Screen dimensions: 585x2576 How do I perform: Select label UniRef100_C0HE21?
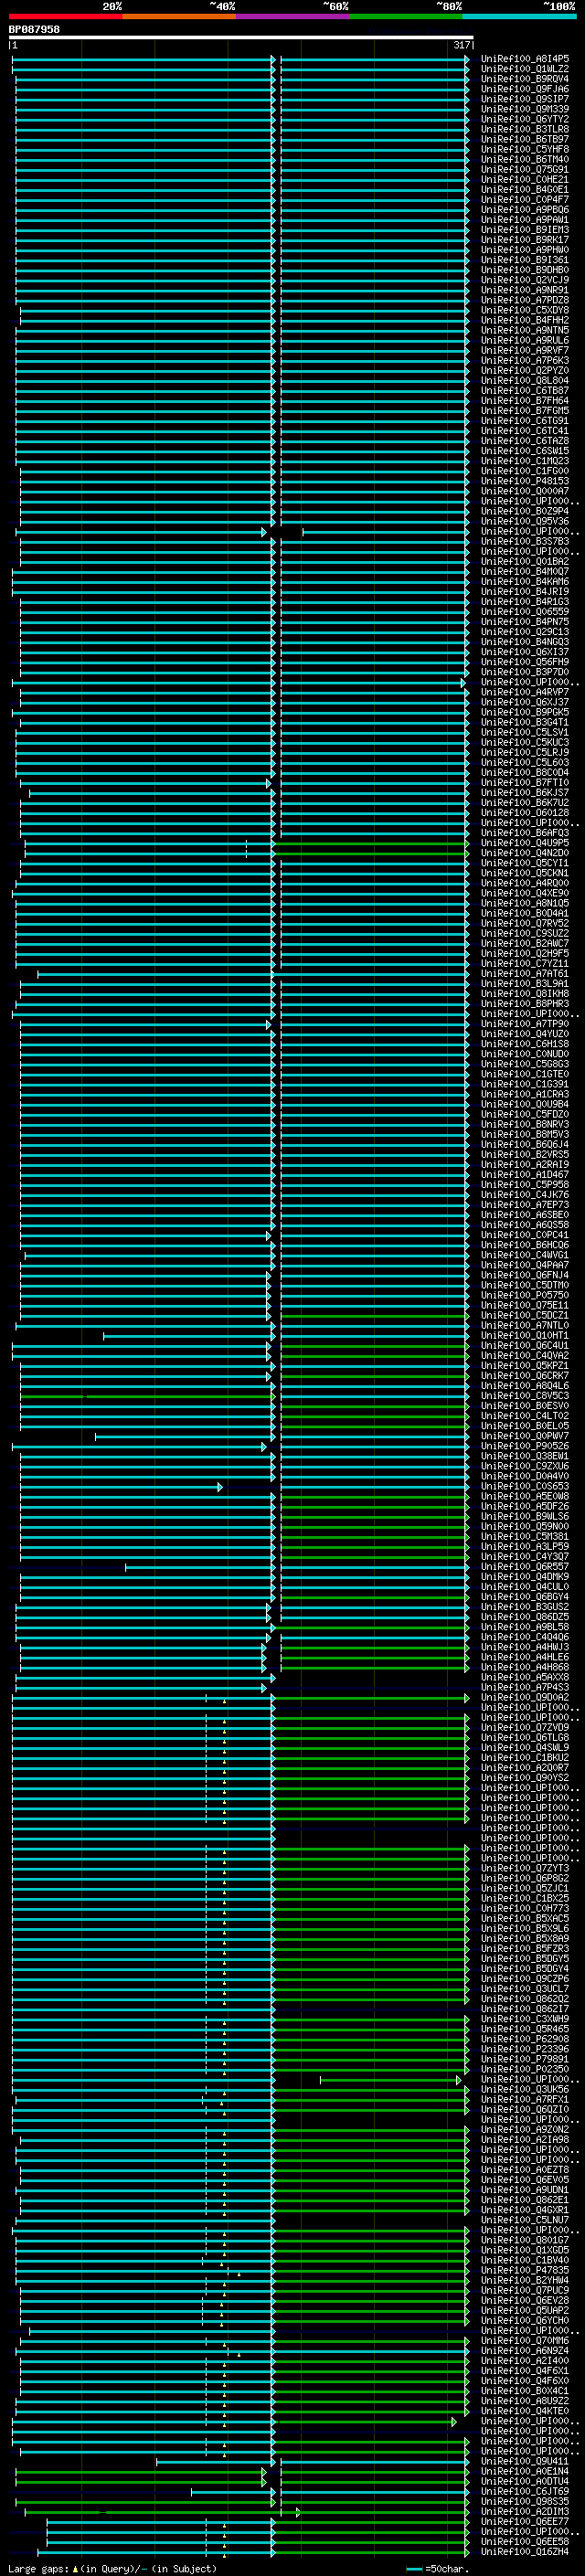[525, 180]
